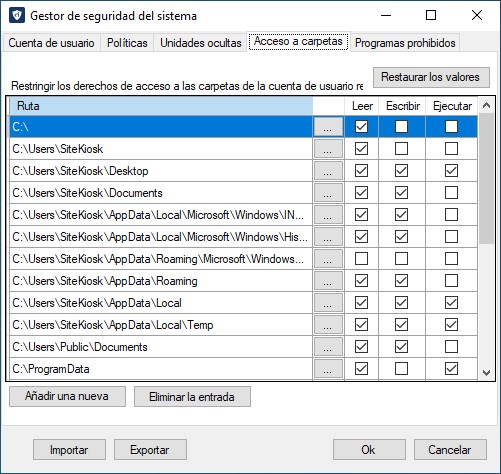Click Añadir una nueva button

pyautogui.click(x=67, y=396)
